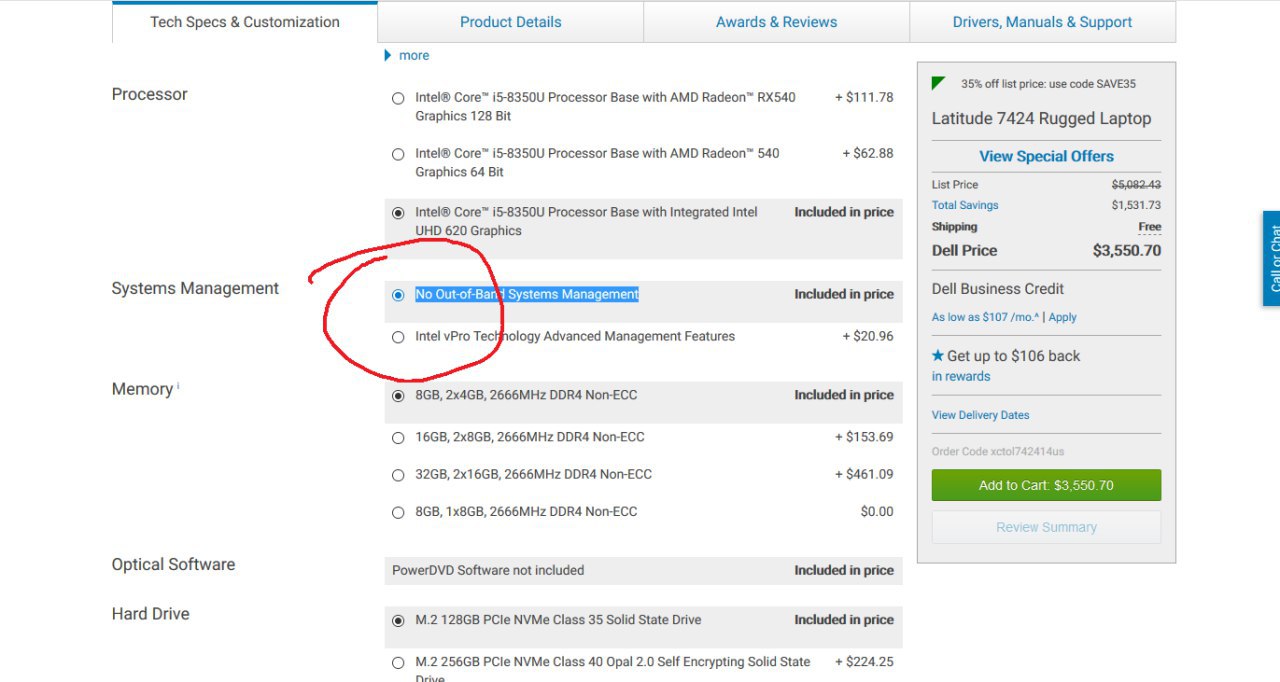Click the green flag promo icon

pos(938,83)
